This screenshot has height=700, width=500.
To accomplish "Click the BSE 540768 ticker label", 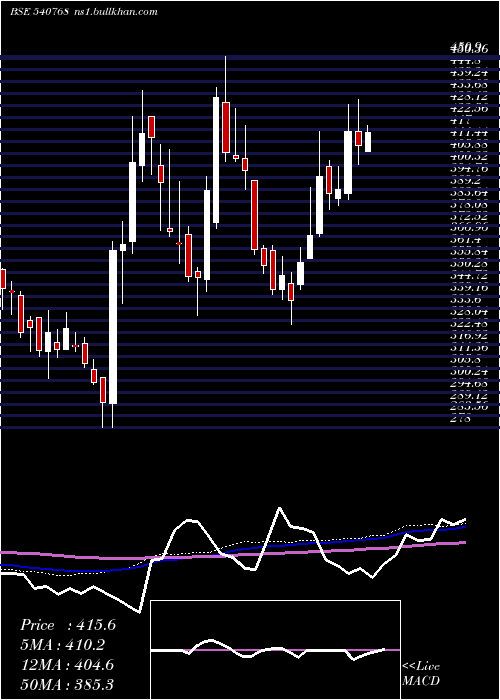I will point(39,12).
